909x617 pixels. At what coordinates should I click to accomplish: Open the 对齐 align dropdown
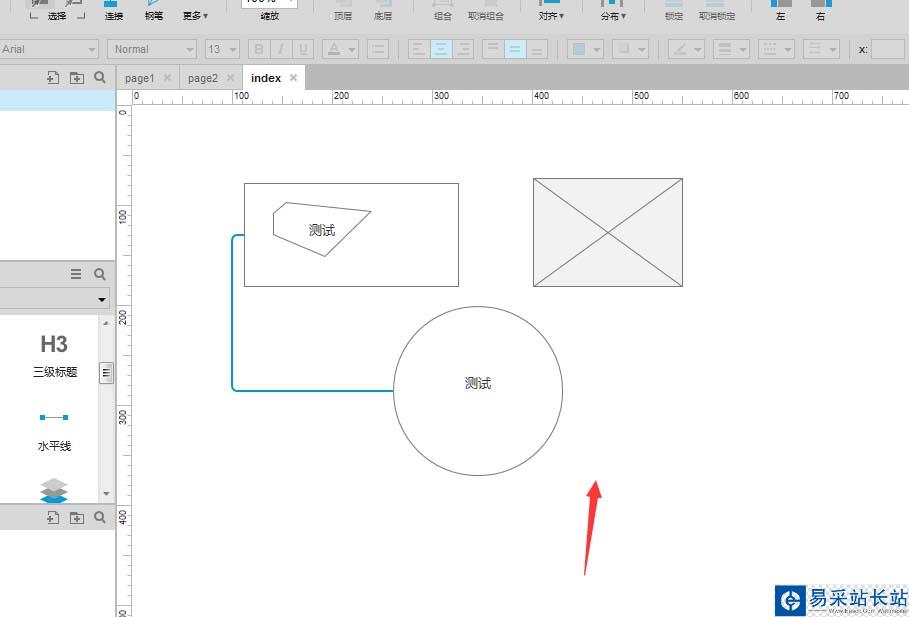point(551,10)
